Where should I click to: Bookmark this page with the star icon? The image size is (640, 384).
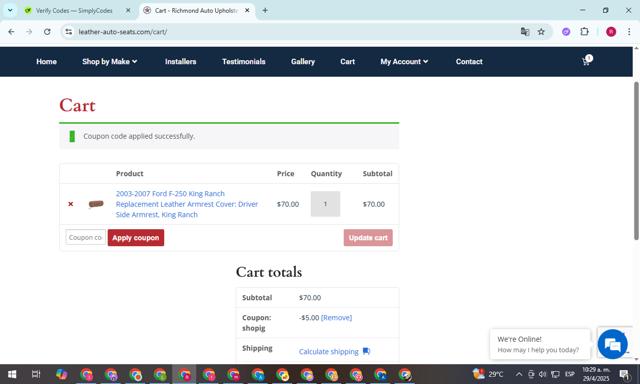541,31
